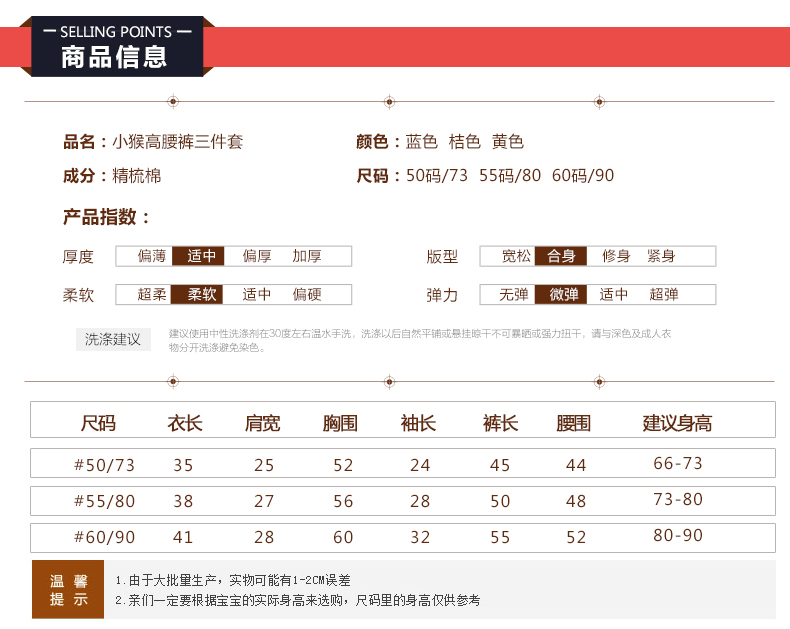Click the left ornament on the top divider
790x629 pixels.
point(173,102)
